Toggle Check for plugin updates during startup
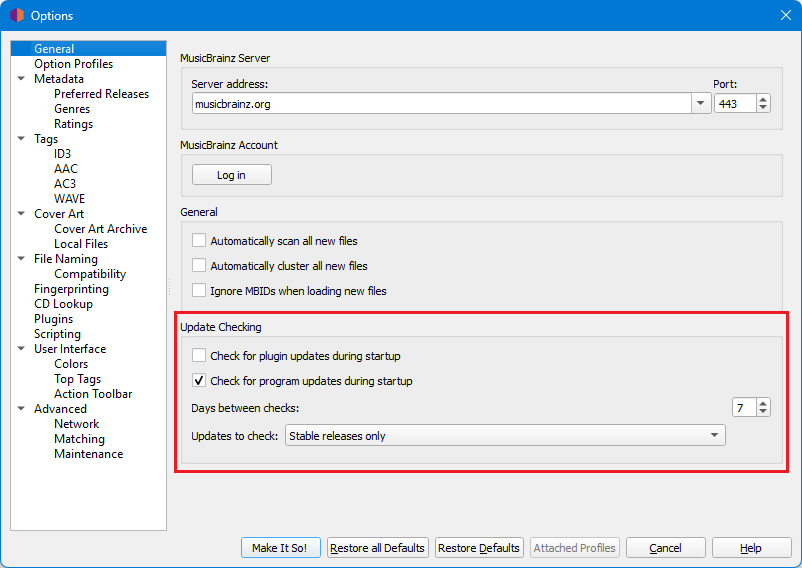802x568 pixels. click(x=199, y=356)
